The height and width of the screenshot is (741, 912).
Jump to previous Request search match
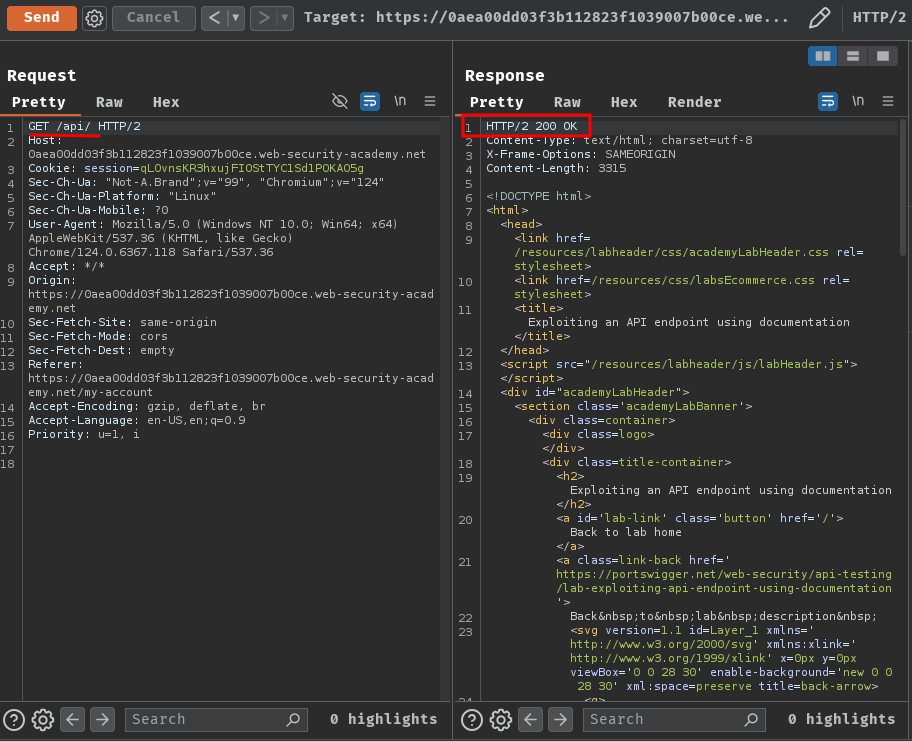coord(72,719)
